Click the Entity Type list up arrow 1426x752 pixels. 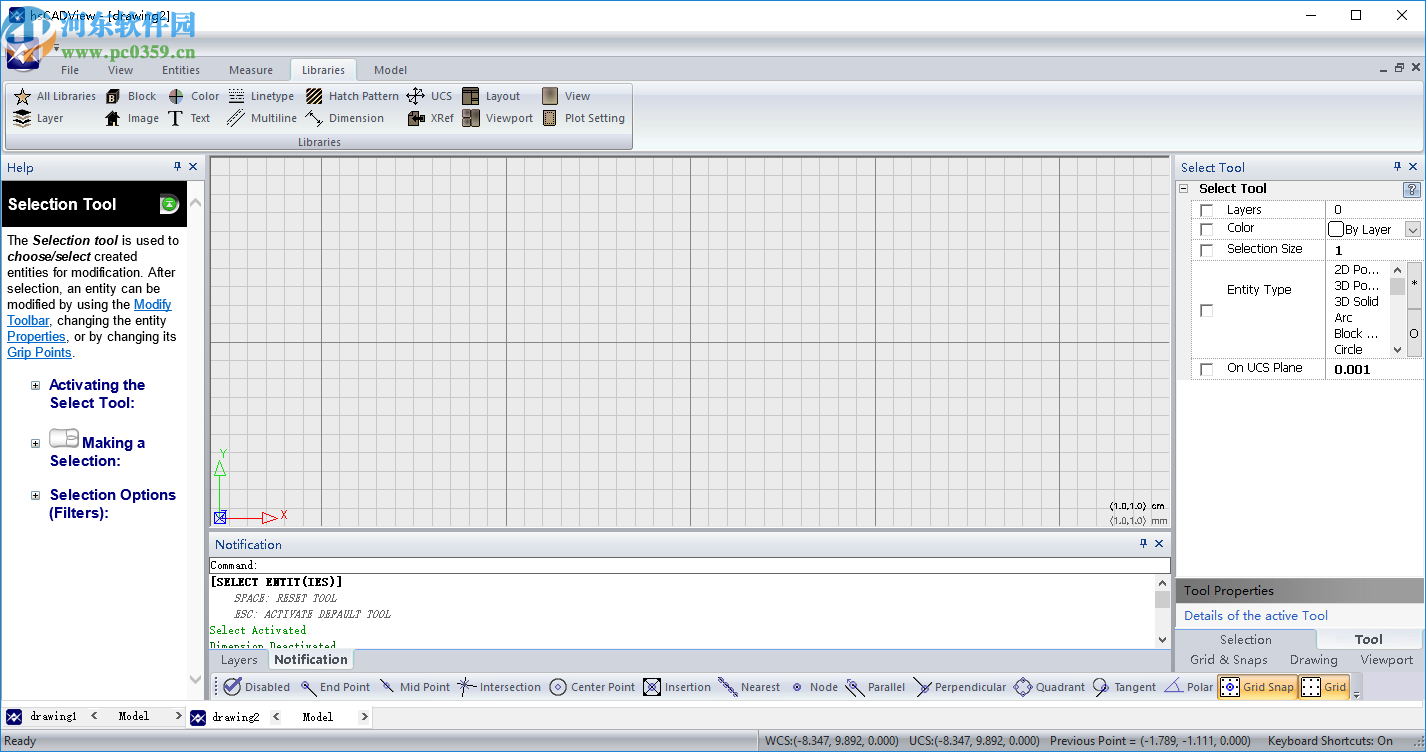[1398, 270]
